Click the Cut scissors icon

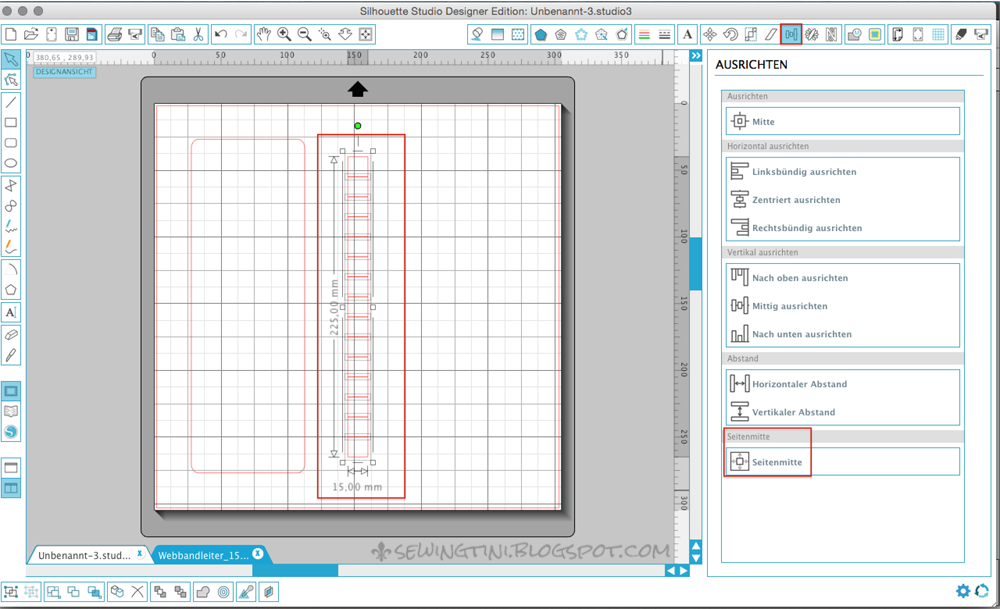pyautogui.click(x=198, y=34)
